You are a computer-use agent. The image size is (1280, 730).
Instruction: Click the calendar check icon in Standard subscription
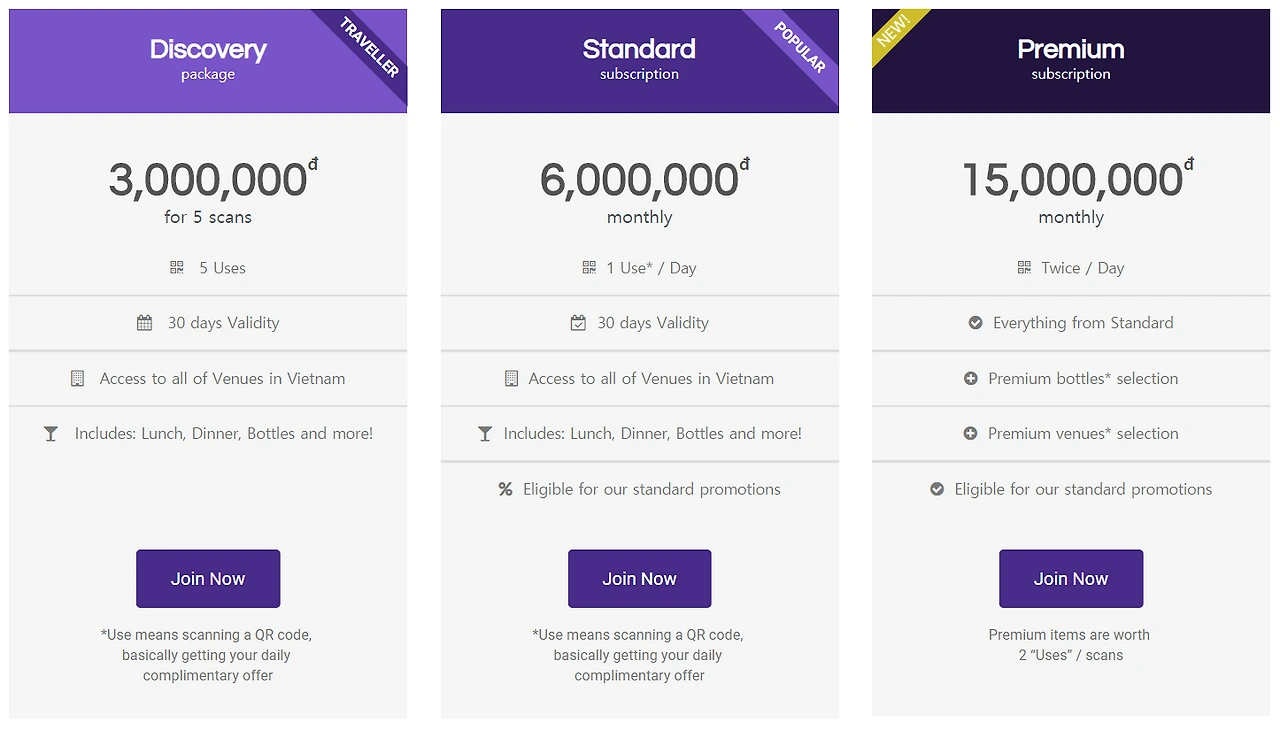578,323
